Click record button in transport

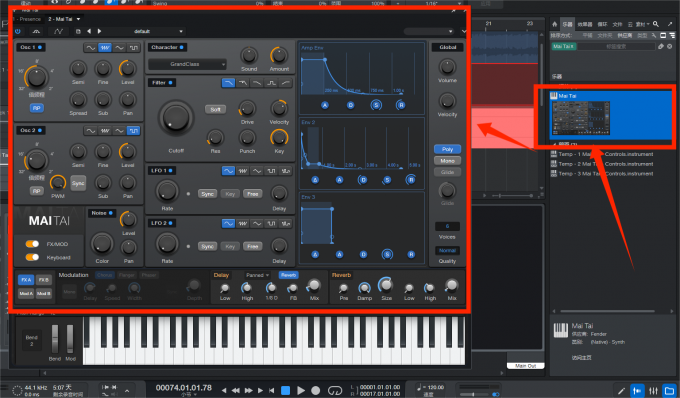tap(316, 390)
